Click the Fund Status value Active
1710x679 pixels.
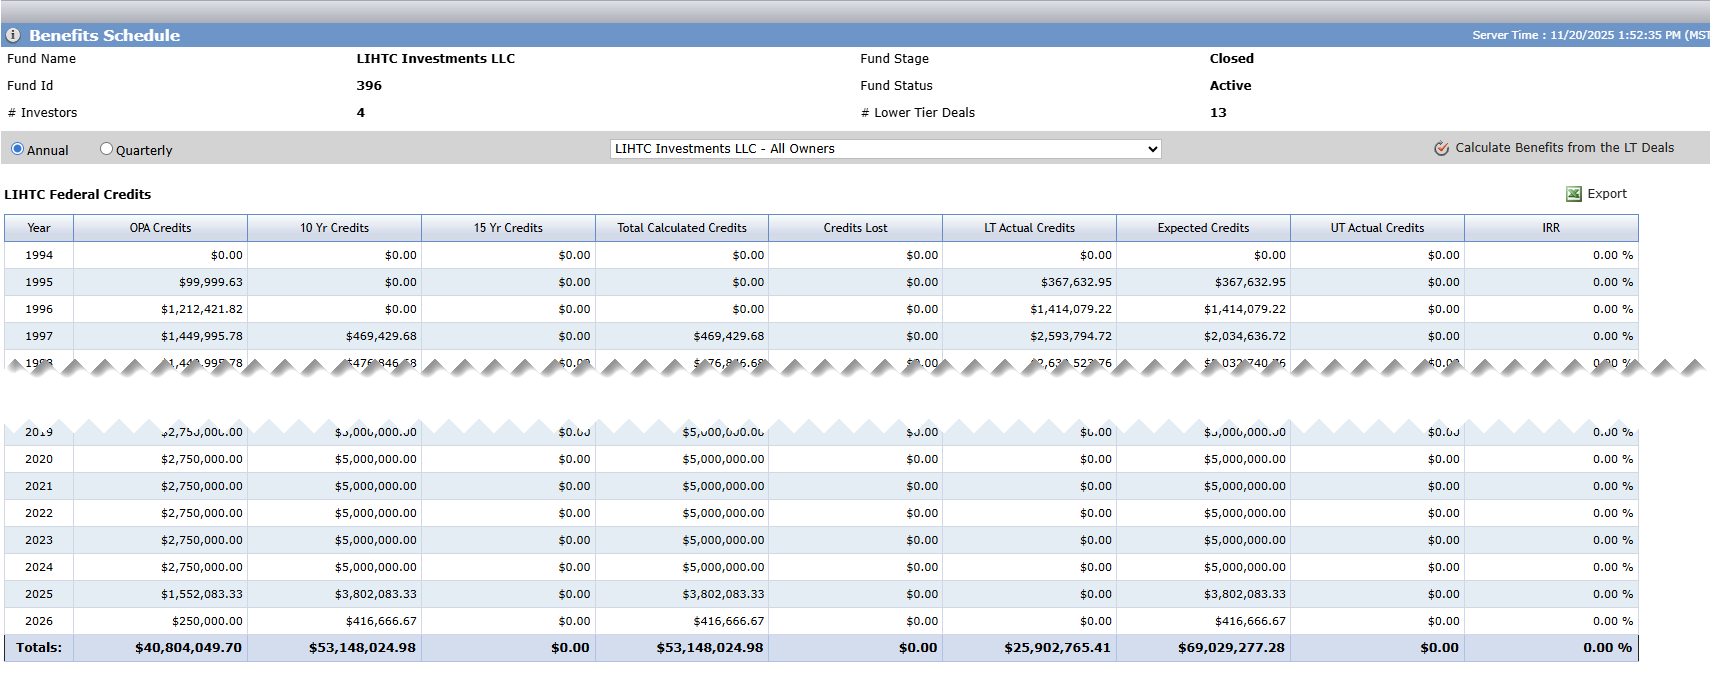[x=1230, y=86]
